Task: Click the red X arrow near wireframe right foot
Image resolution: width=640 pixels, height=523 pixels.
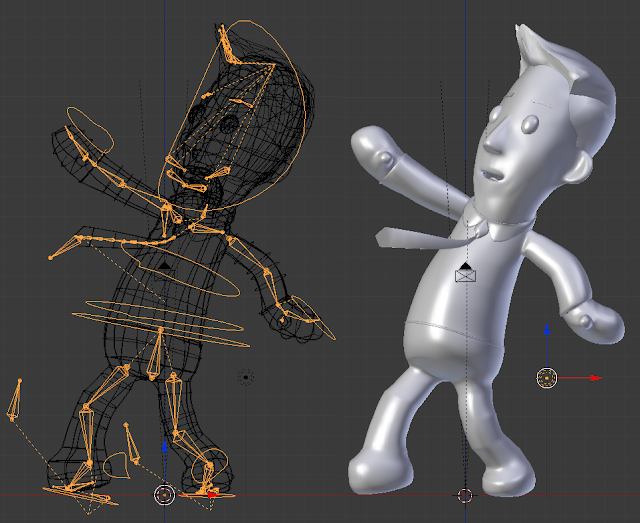Action: 213,495
